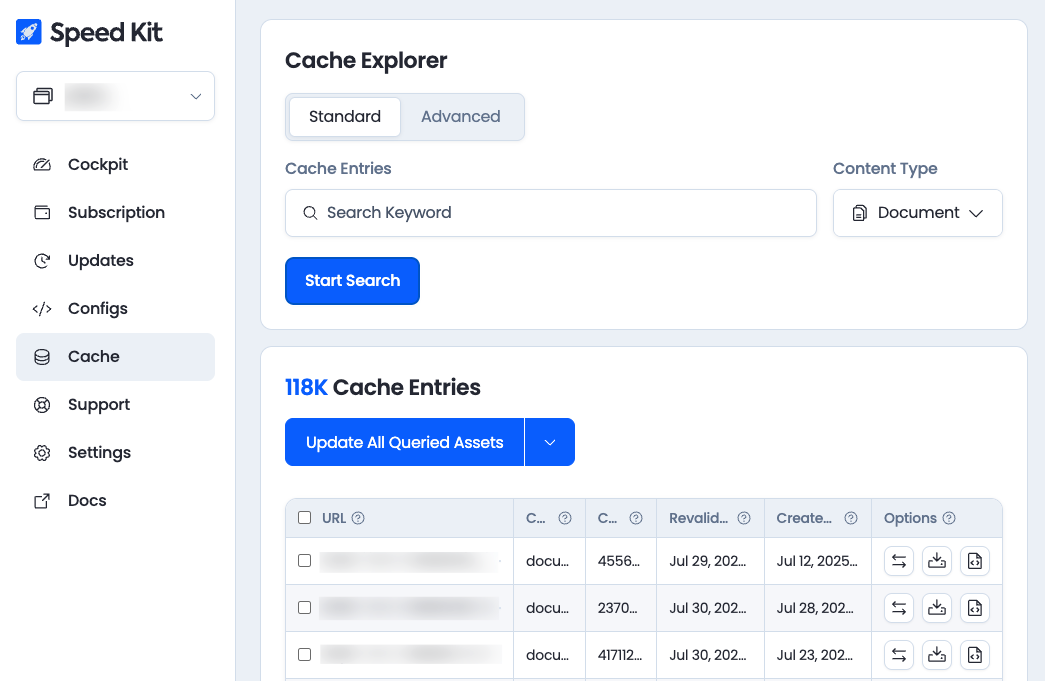Switch to the Advanced tab
The image size is (1045, 681).
[461, 117]
